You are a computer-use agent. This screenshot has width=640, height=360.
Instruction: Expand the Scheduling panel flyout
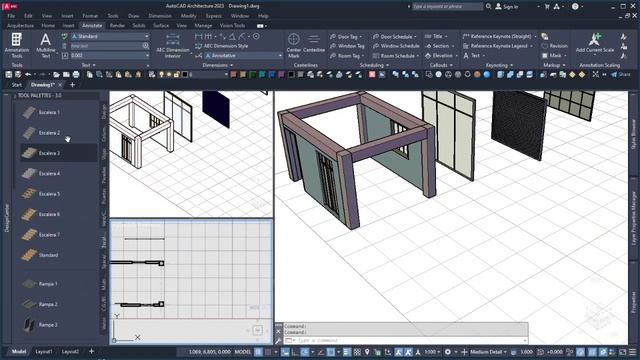374,65
